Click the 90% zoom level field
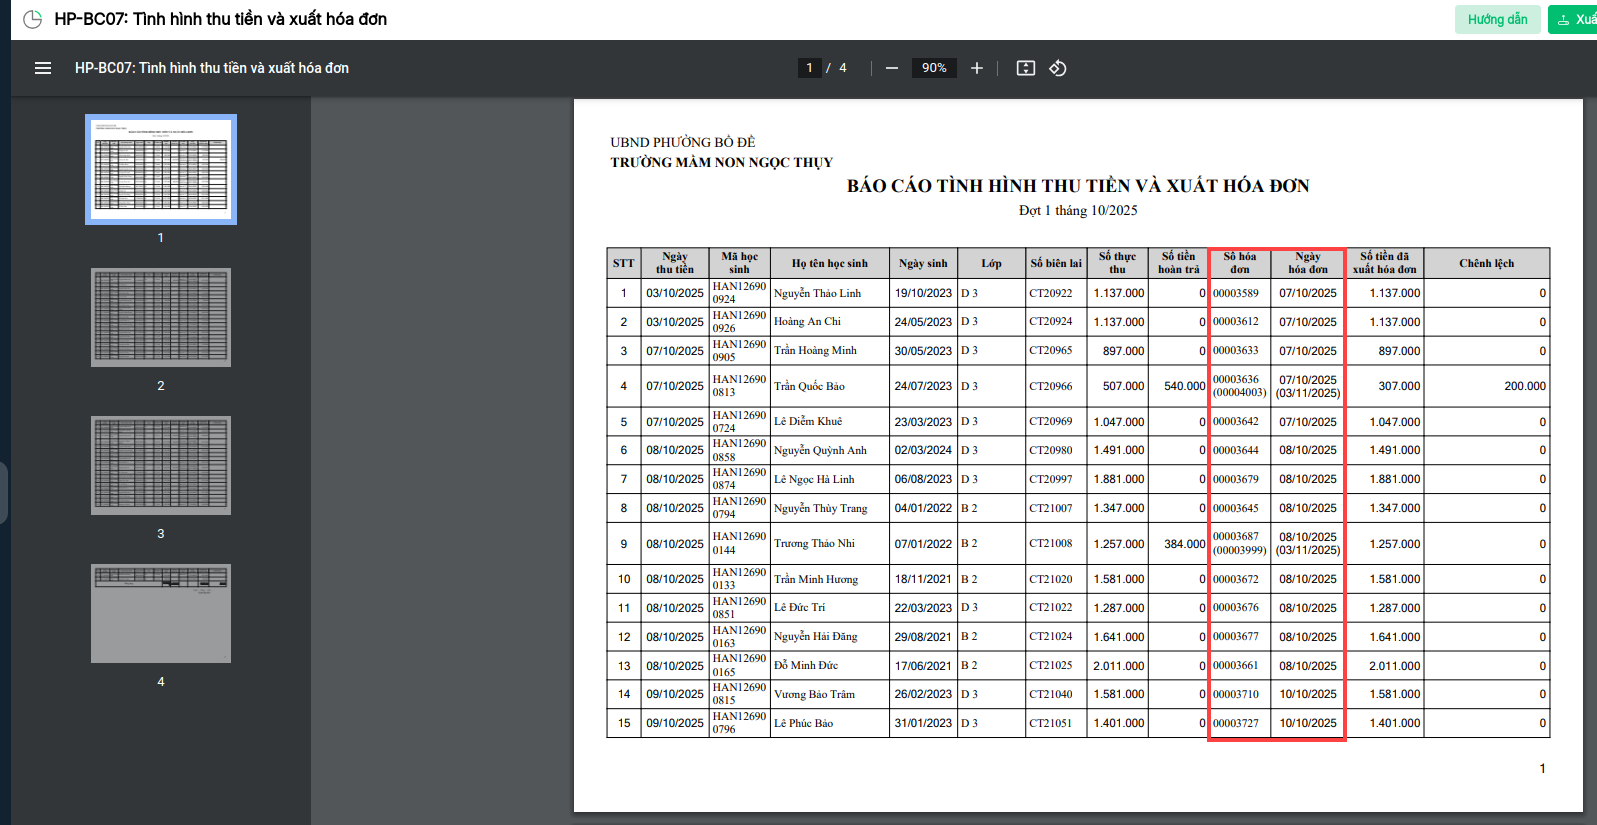The height and width of the screenshot is (825, 1597). coord(934,68)
